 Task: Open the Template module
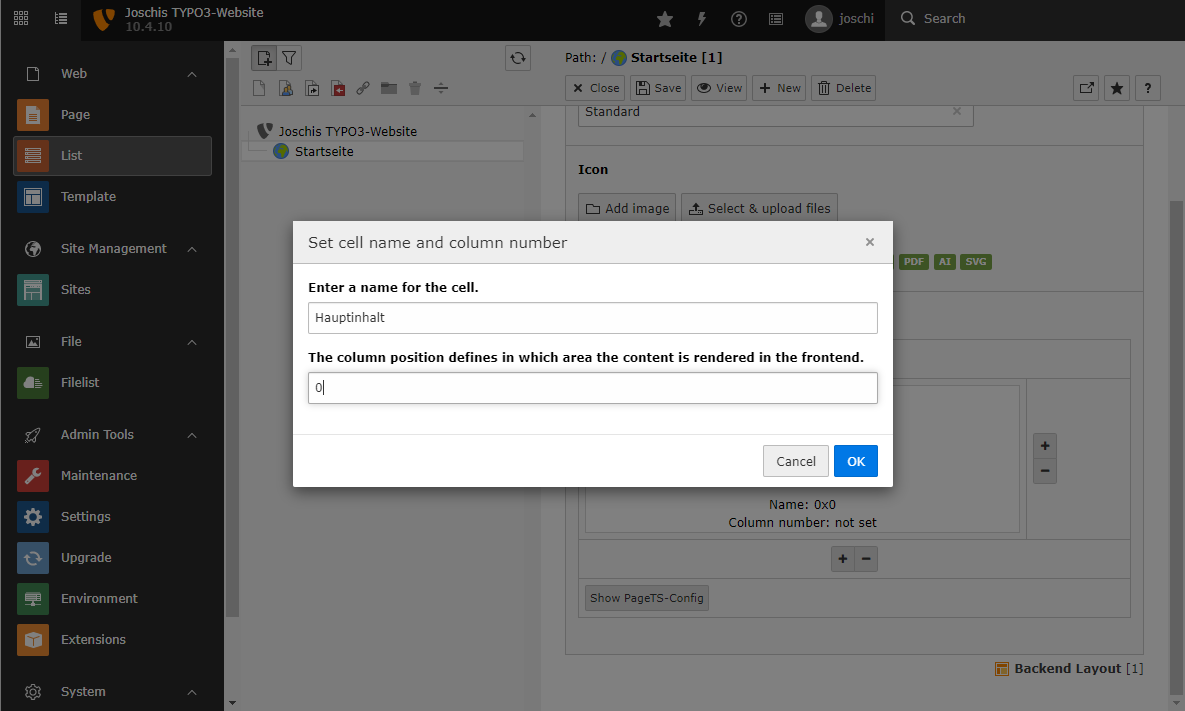pyautogui.click(x=88, y=197)
